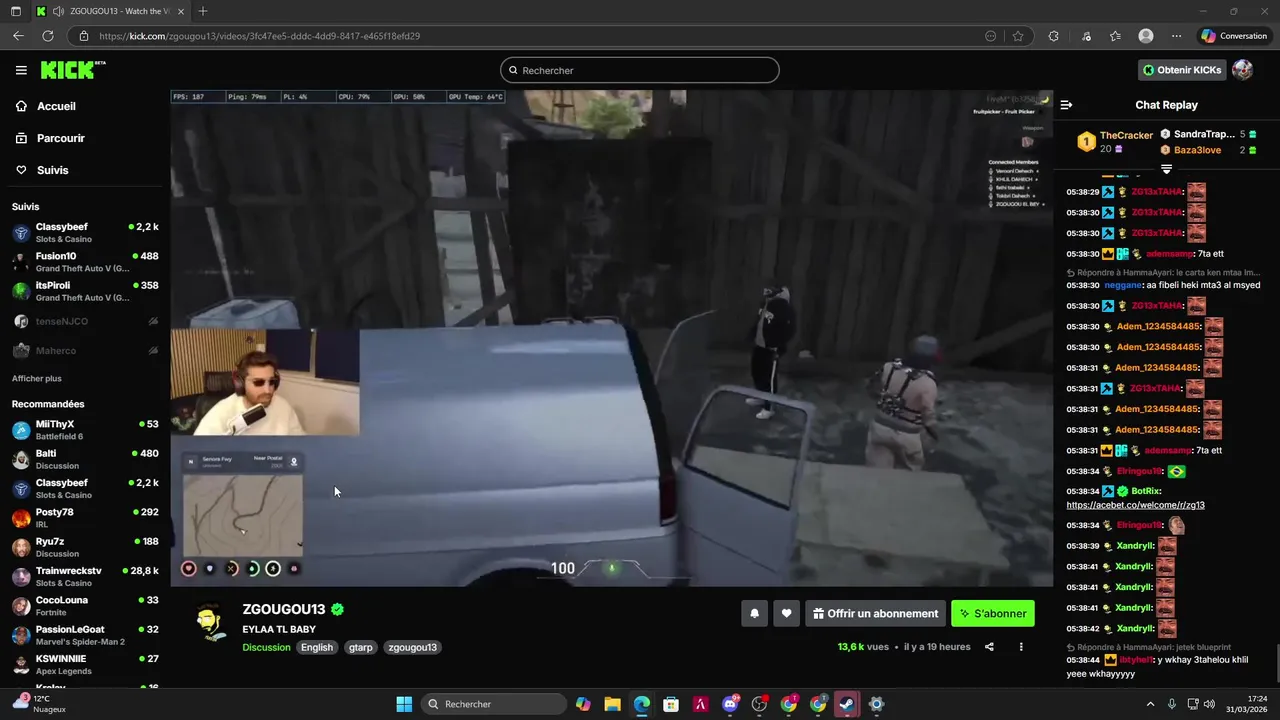Click the neggane username in chat

coord(1122,285)
